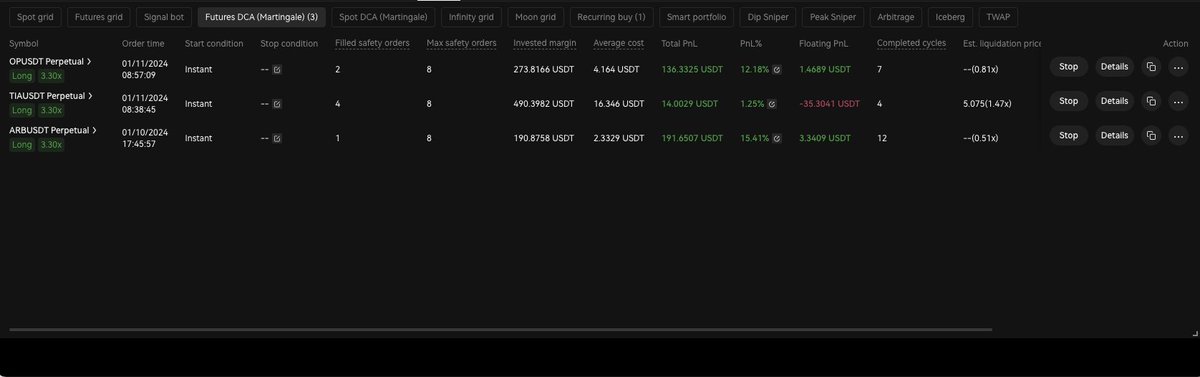Copy the OPUSDT Perpetual bot
Viewport: 1200px width, 377px height.
click(1151, 67)
